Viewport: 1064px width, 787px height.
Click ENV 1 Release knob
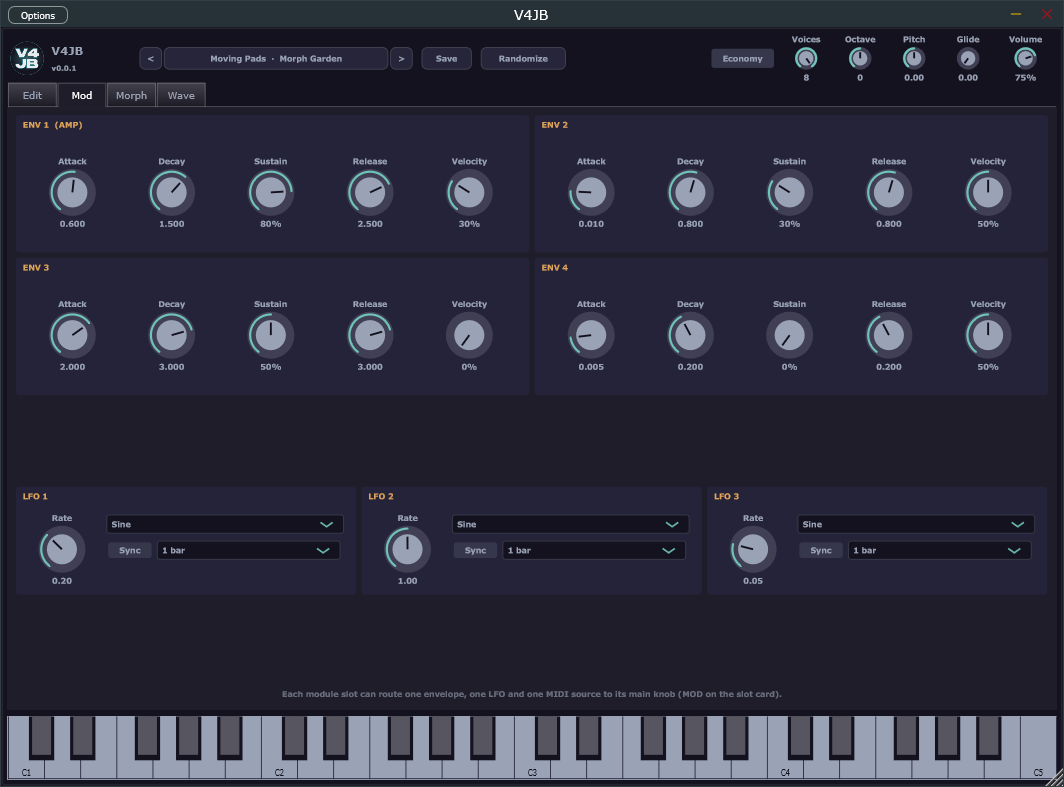[370, 193]
